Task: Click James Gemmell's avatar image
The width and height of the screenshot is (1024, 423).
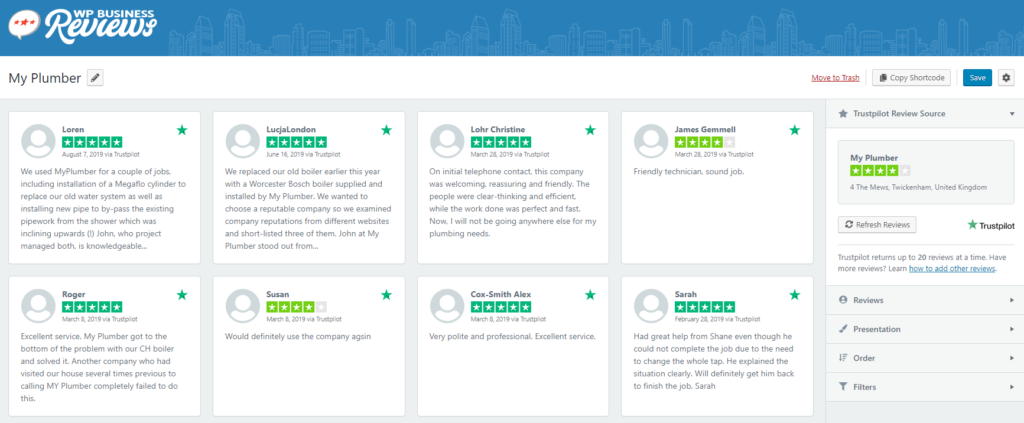Action: pos(651,141)
